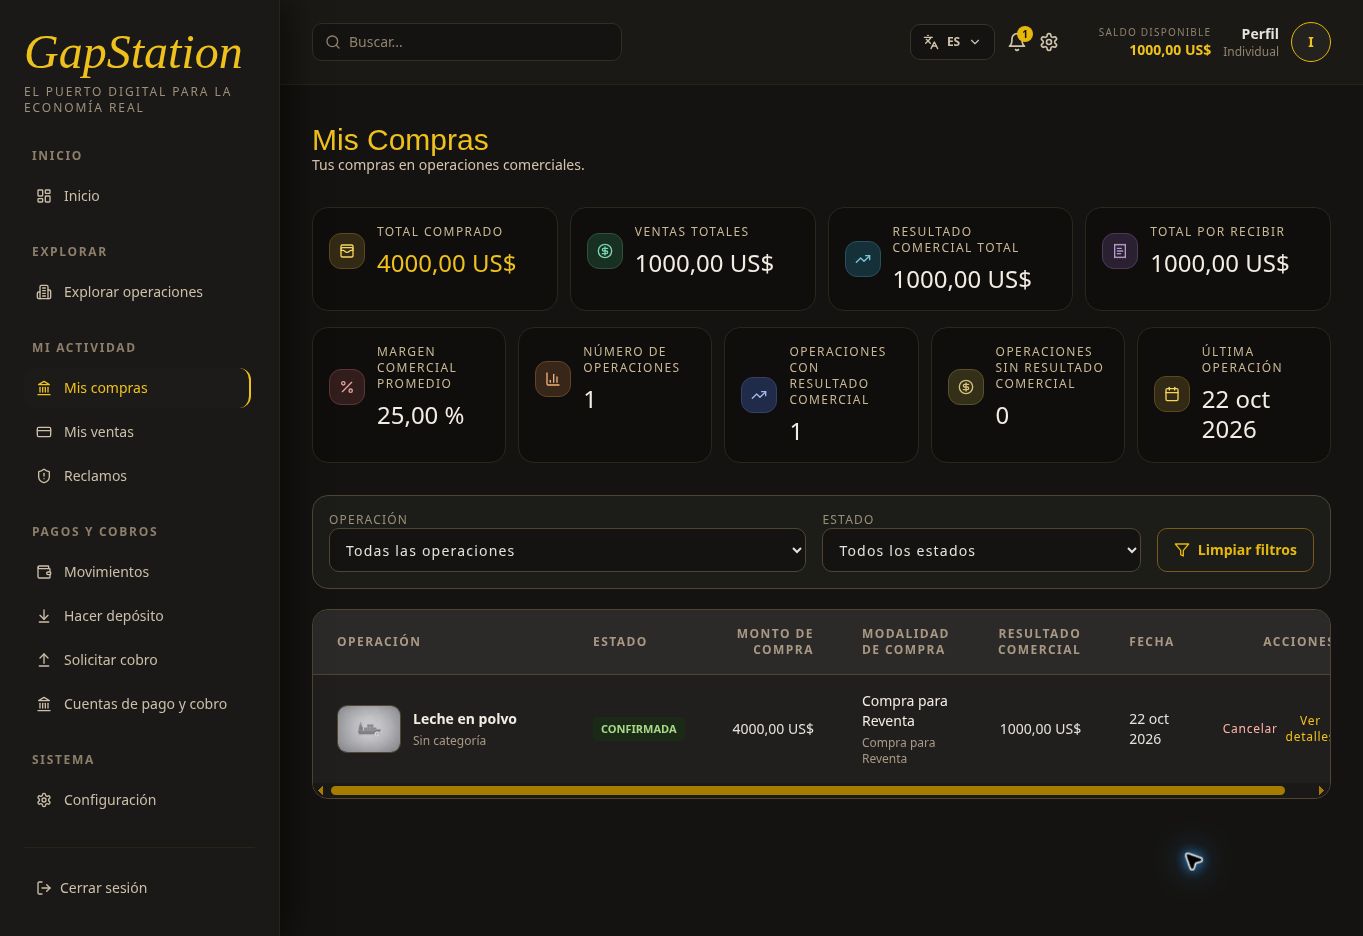Click the Resultado Comercial Total trend icon
Screen dimensions: 1363x936
click(863, 259)
